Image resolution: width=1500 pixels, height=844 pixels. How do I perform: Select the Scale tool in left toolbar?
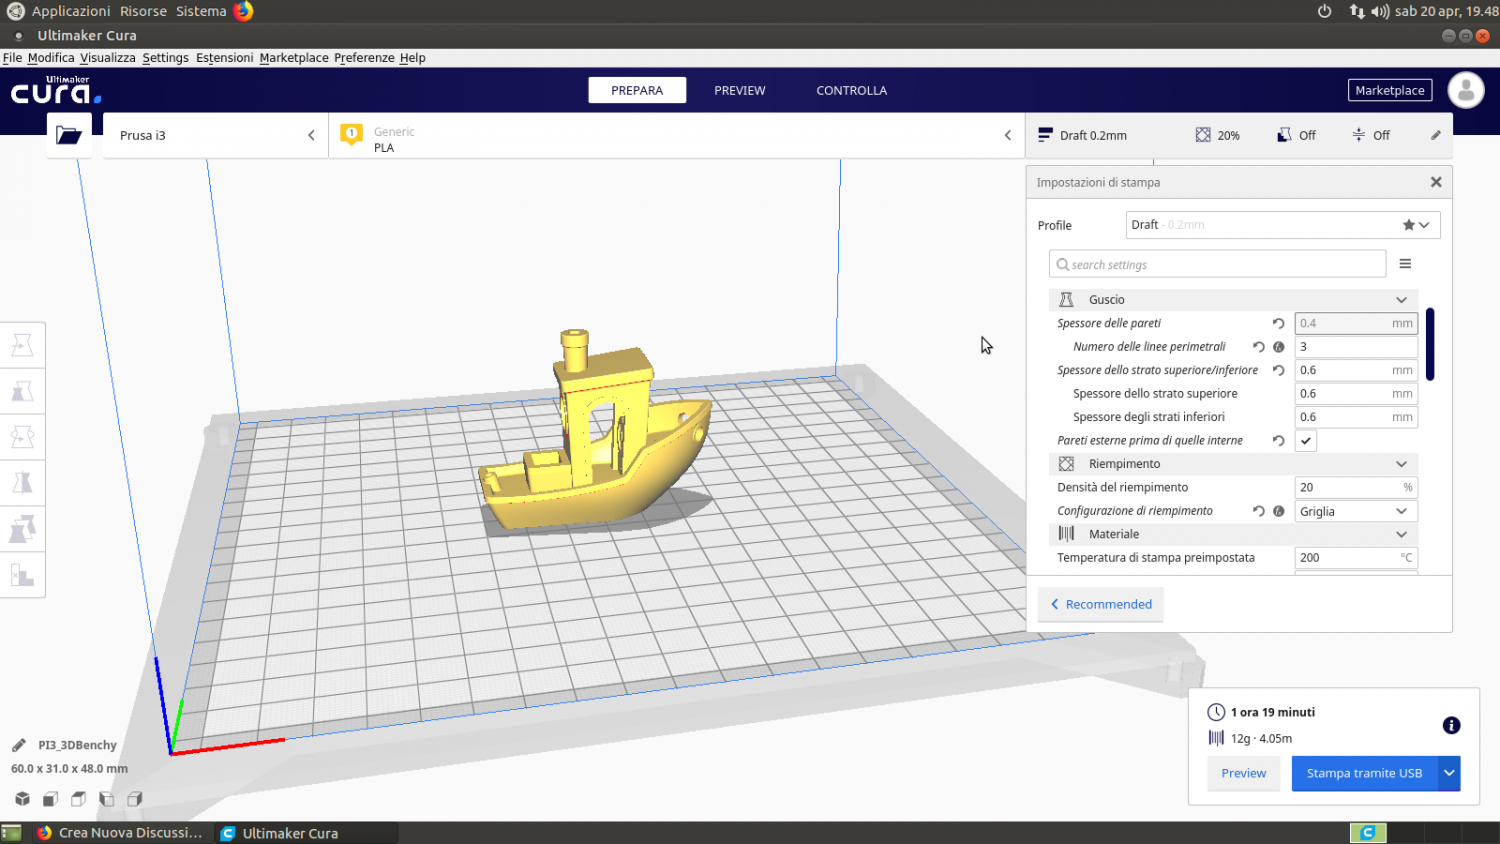click(x=22, y=391)
